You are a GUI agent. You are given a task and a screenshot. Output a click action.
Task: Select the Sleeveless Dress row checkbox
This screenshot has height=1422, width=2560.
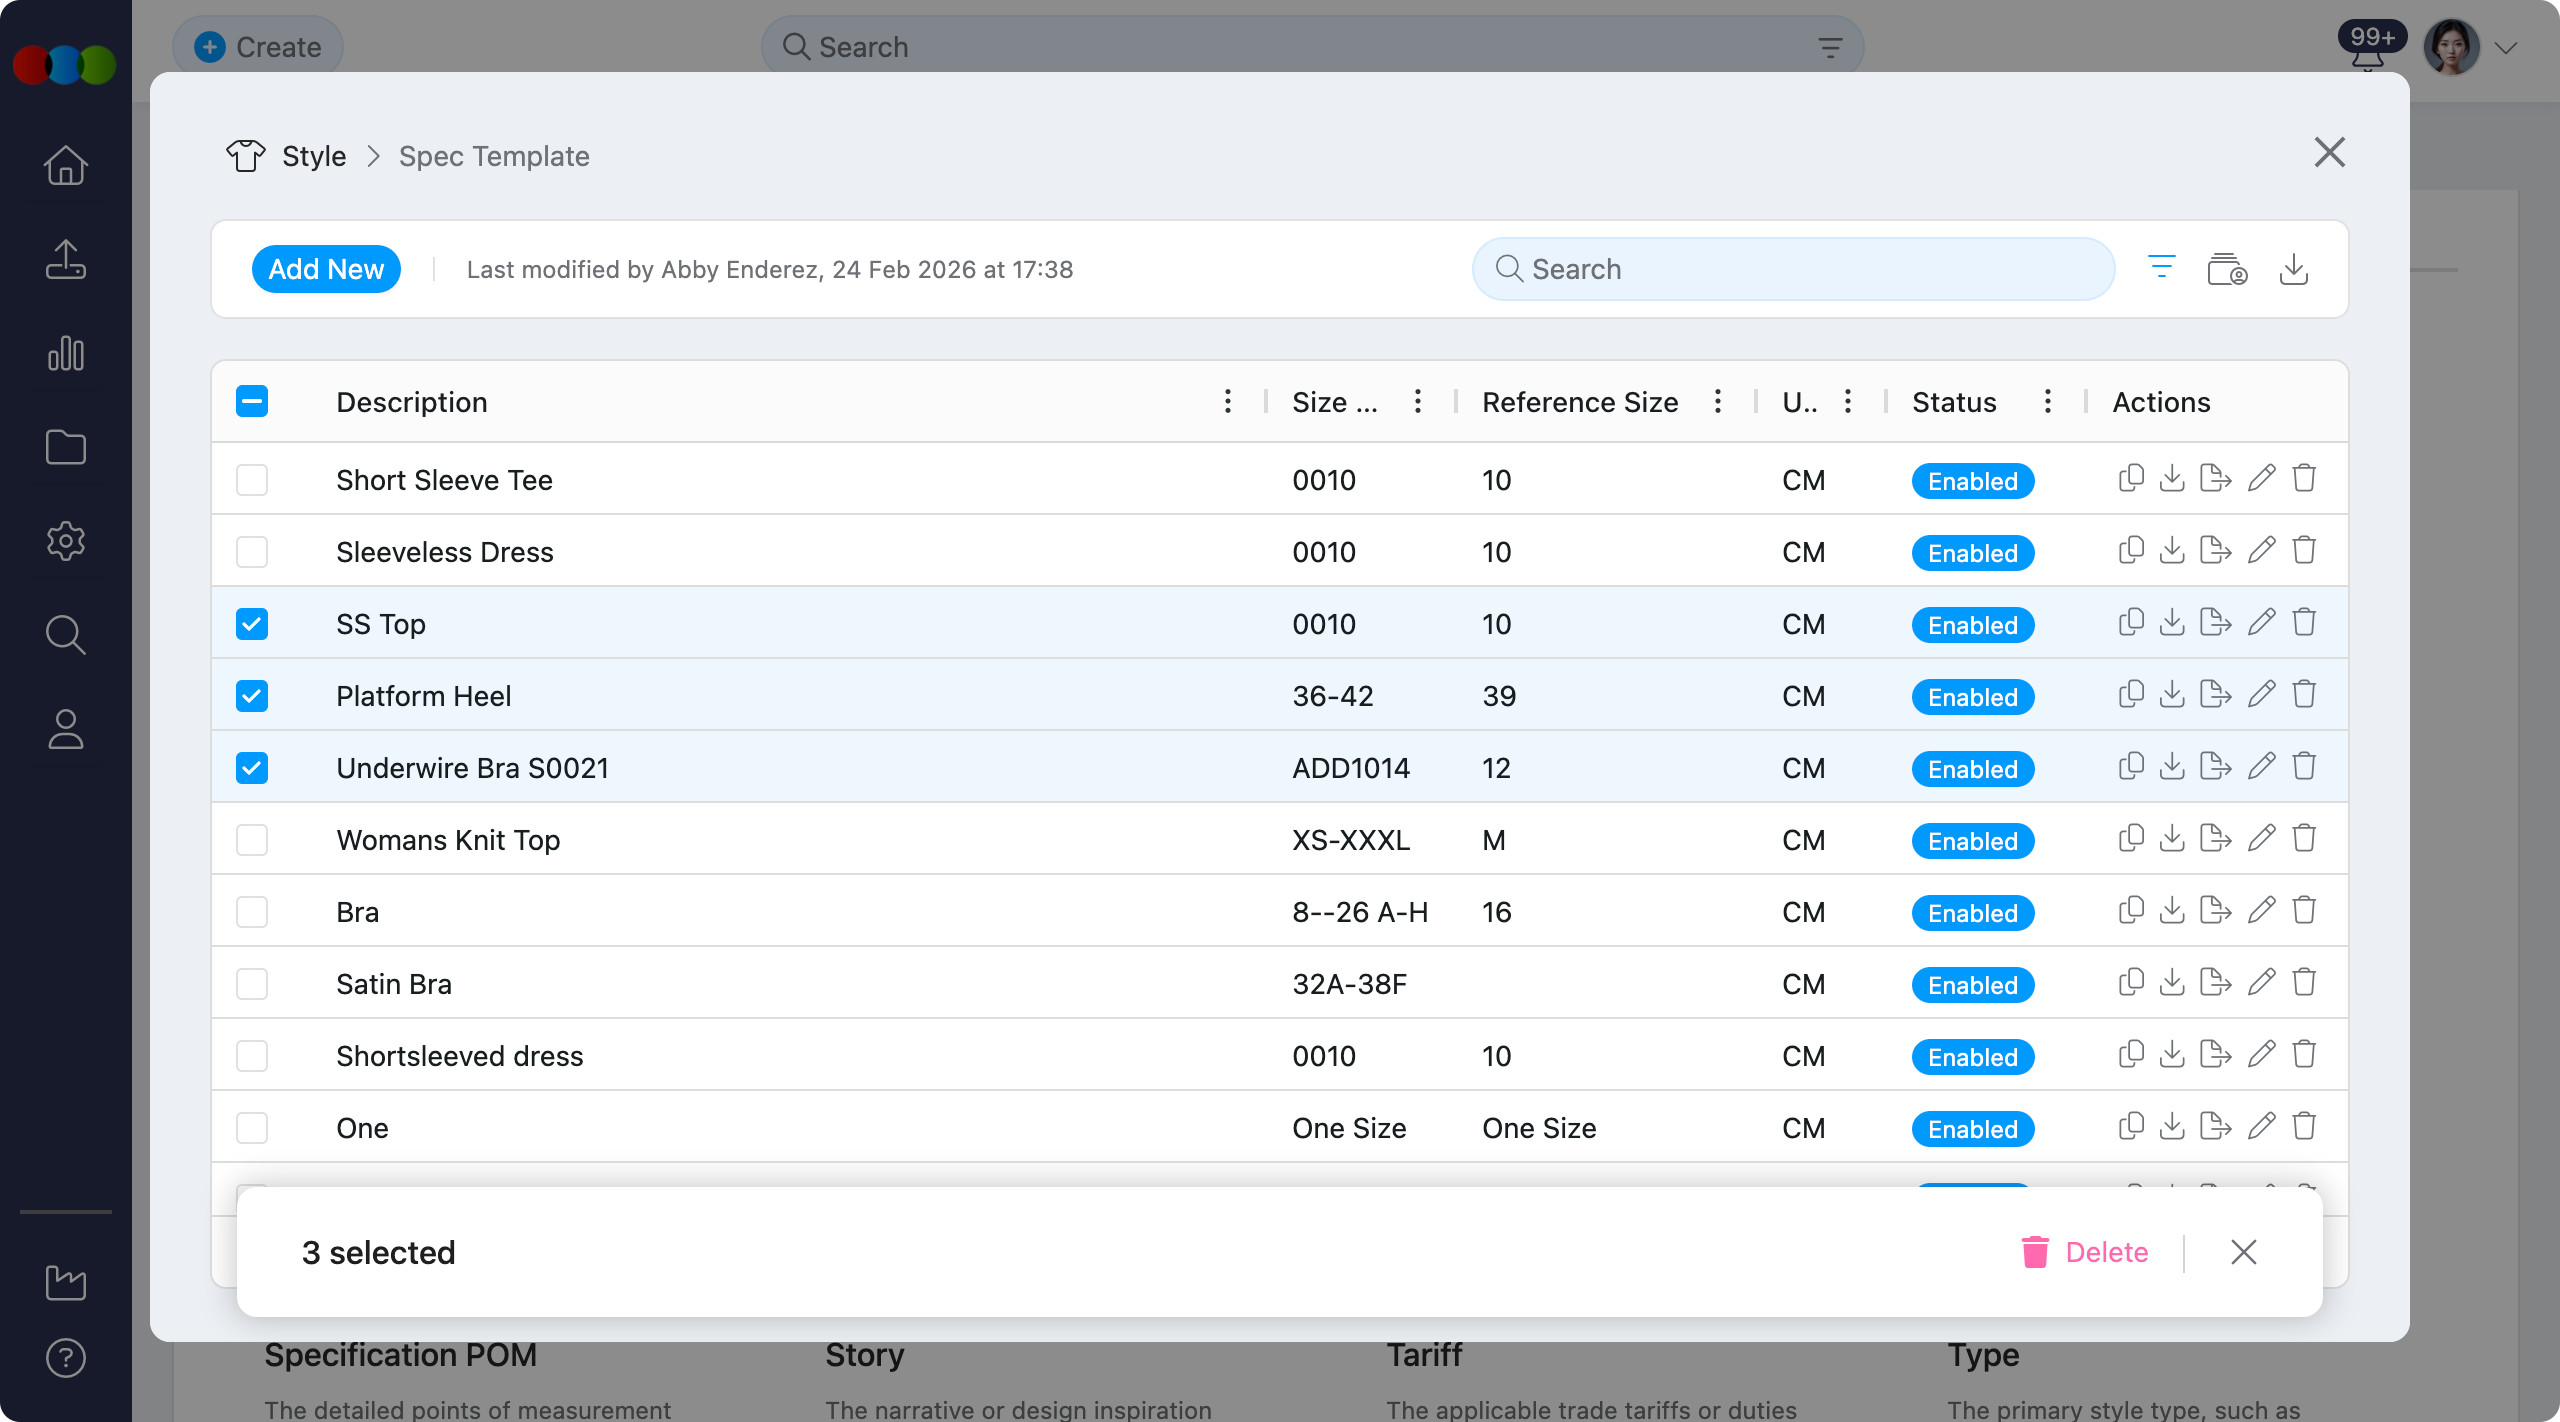point(252,551)
